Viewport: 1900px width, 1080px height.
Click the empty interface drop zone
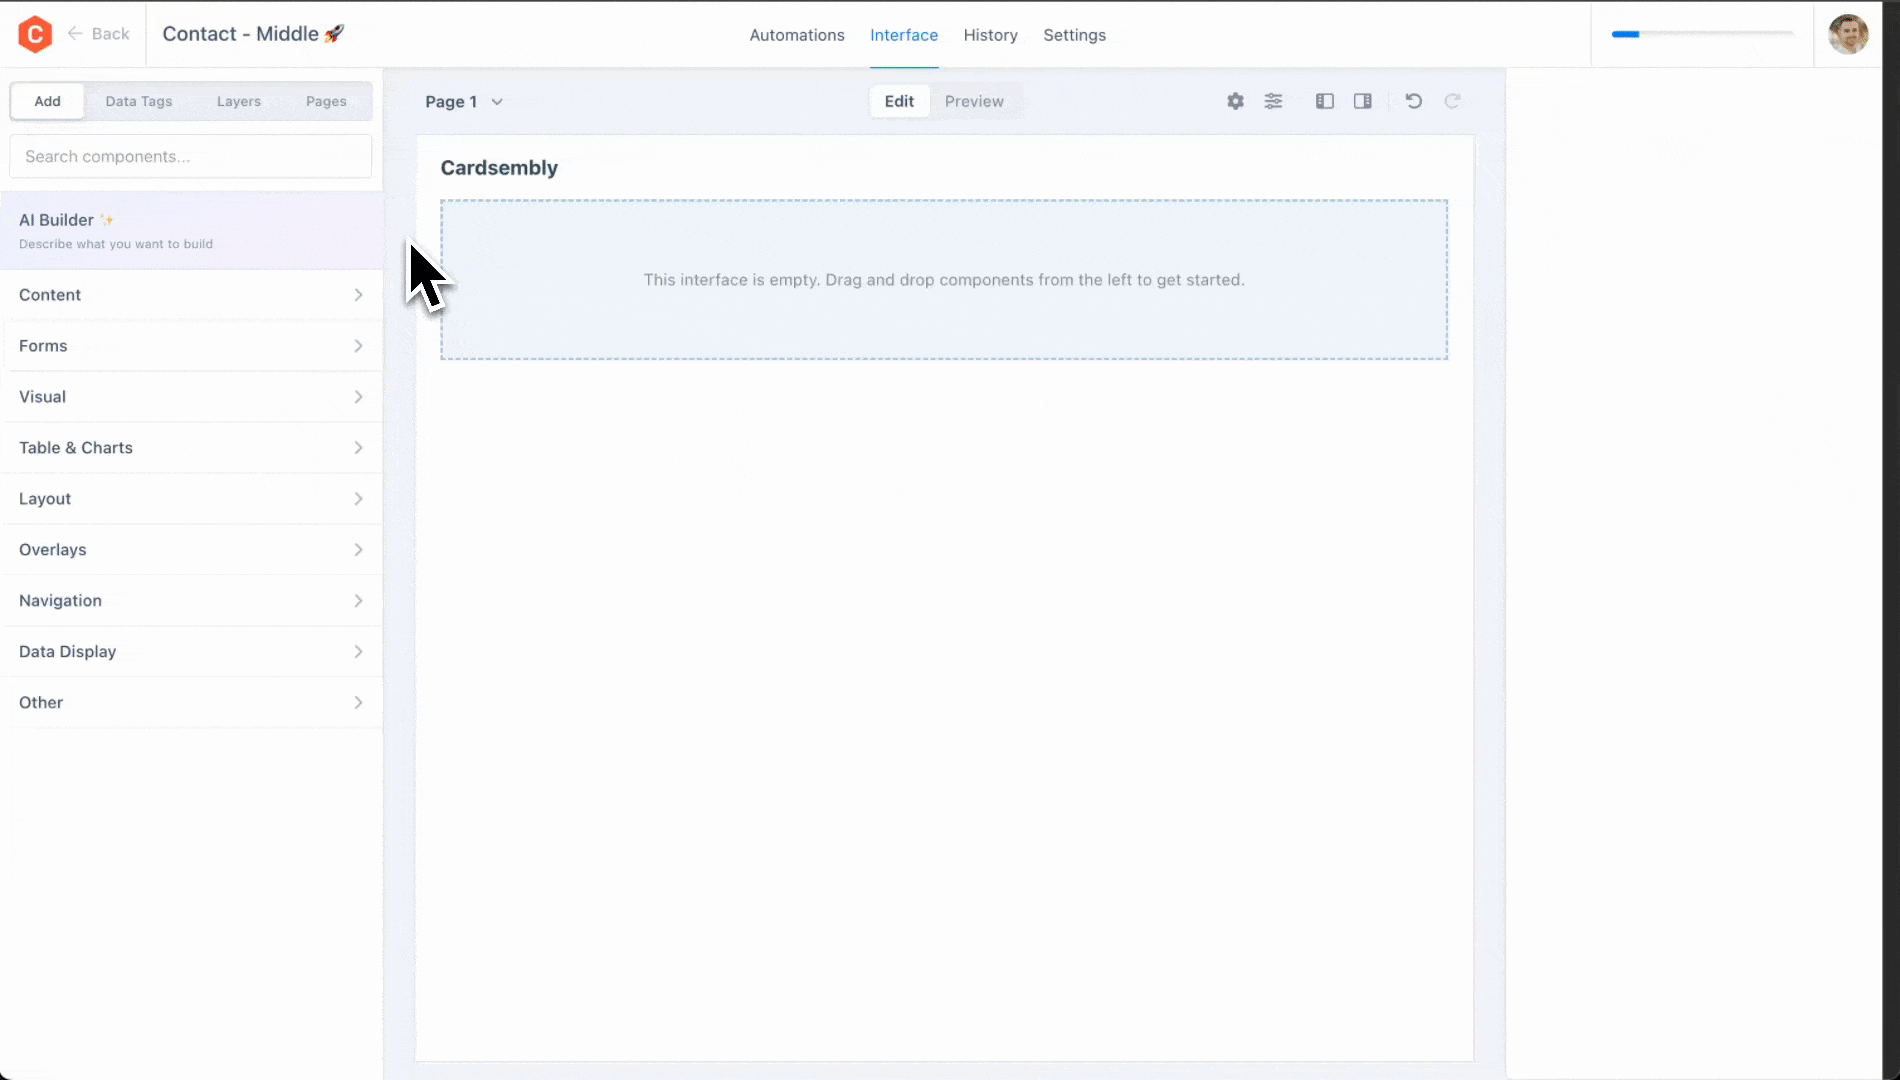pyautogui.click(x=944, y=280)
